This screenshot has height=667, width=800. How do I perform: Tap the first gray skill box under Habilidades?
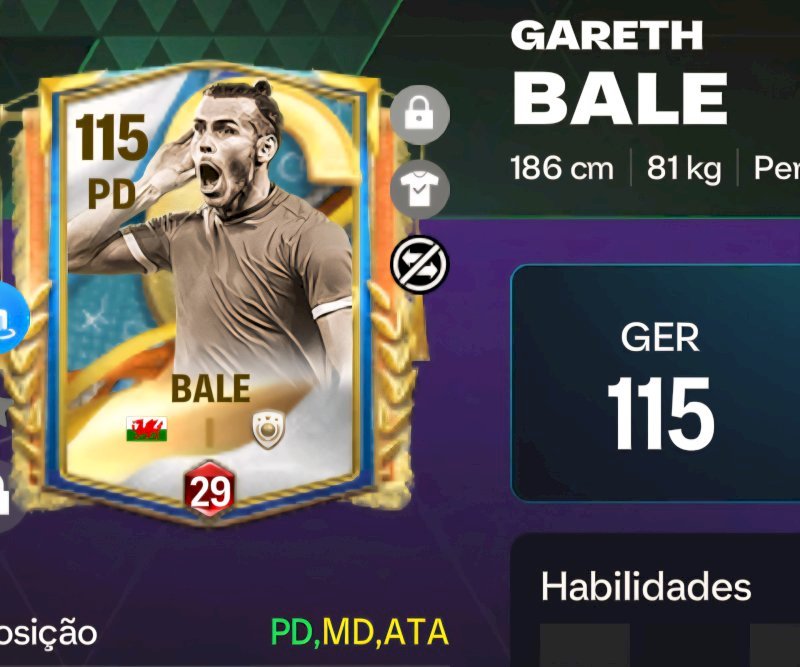coord(585,645)
